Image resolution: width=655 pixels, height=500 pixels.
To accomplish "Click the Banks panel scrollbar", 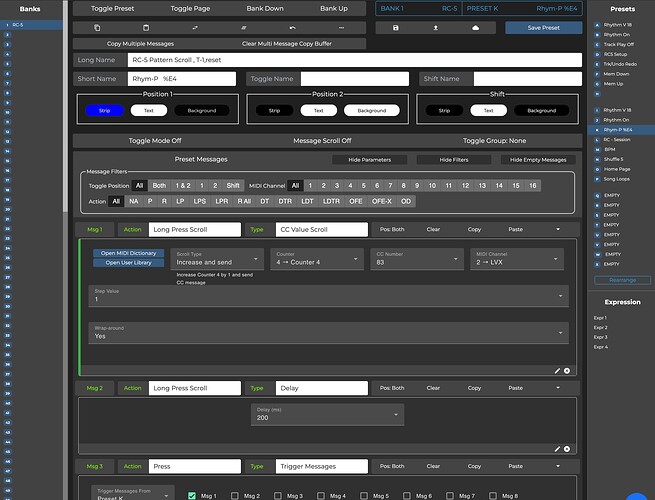I will [x=65, y=107].
